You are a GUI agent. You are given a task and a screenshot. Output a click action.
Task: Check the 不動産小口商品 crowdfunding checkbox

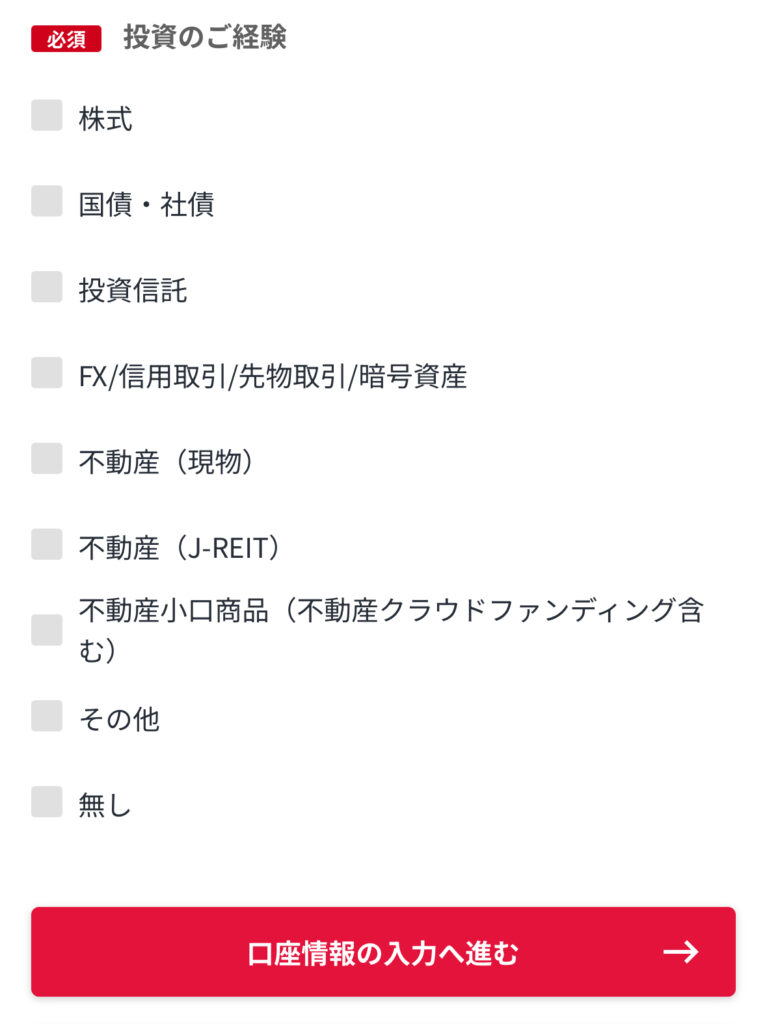(x=47, y=630)
